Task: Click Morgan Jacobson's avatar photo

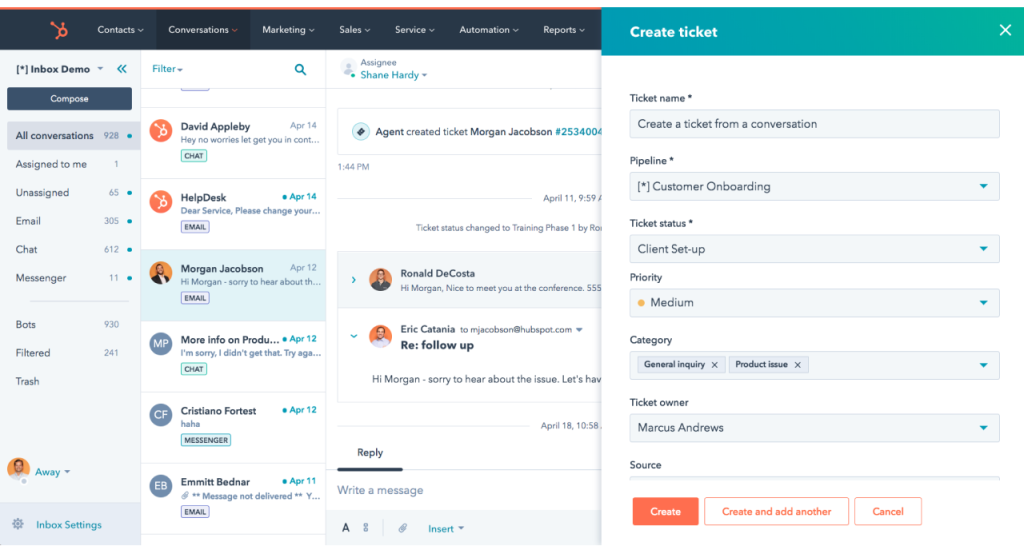Action: click(161, 272)
